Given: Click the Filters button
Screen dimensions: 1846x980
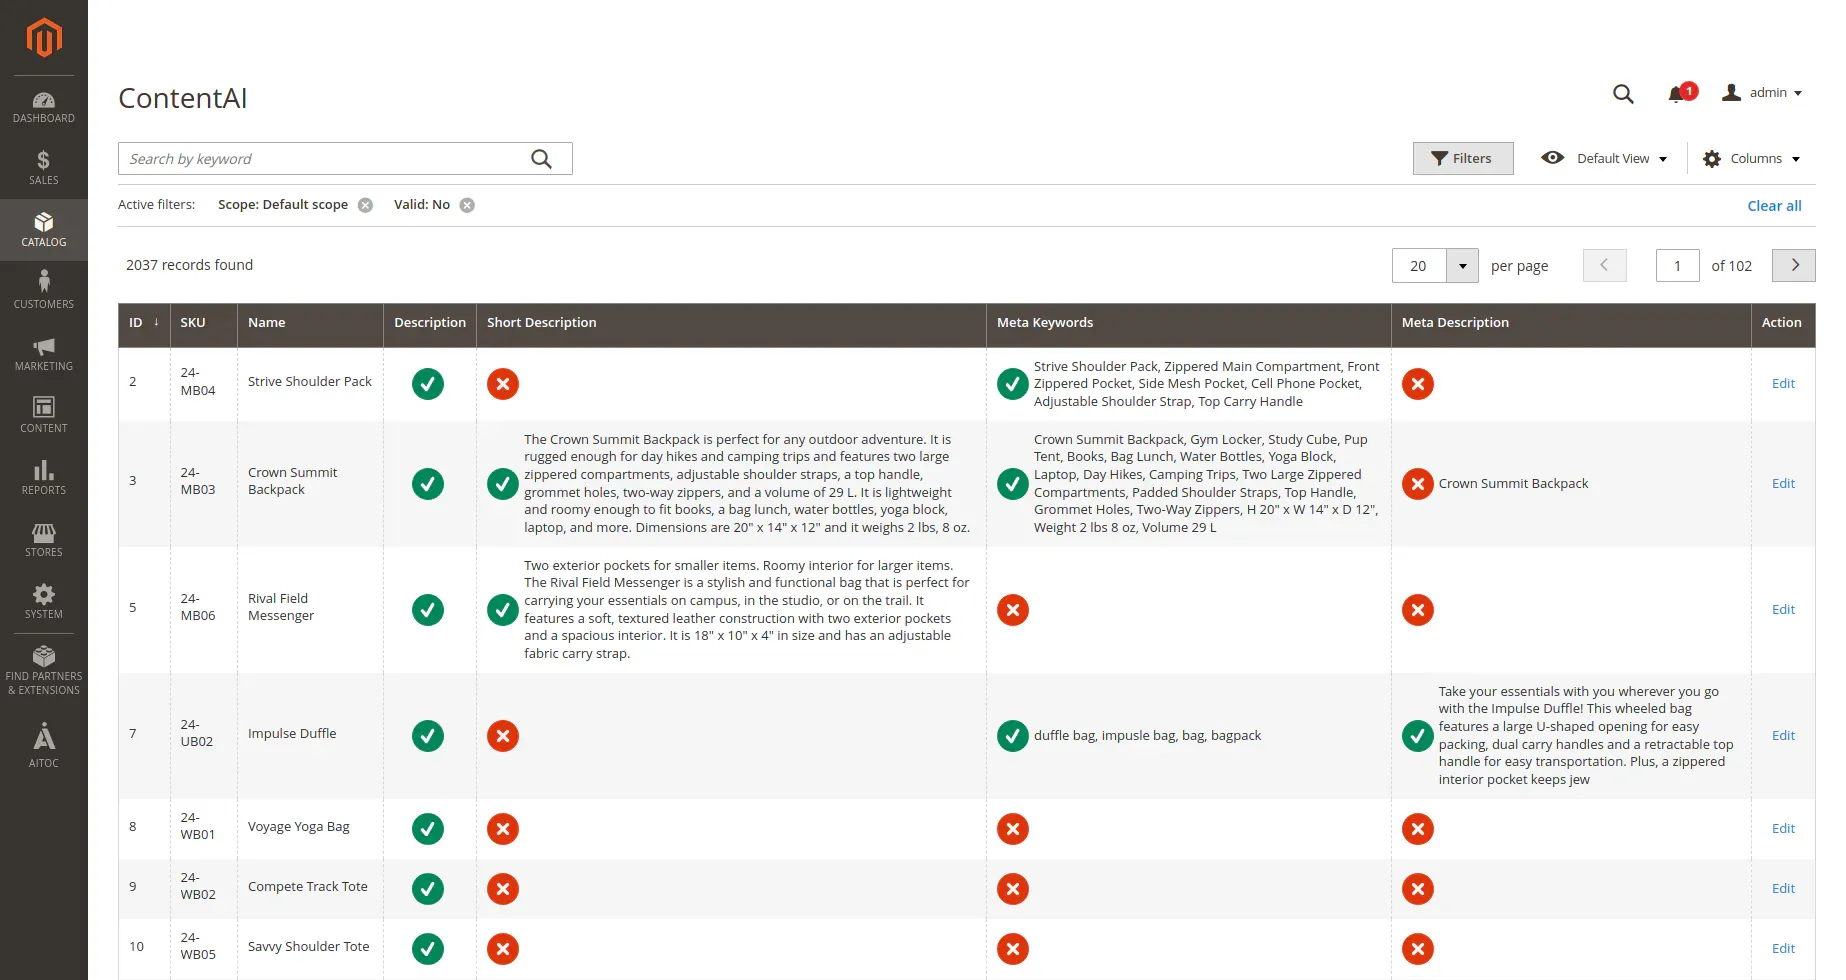Looking at the screenshot, I should point(1462,159).
